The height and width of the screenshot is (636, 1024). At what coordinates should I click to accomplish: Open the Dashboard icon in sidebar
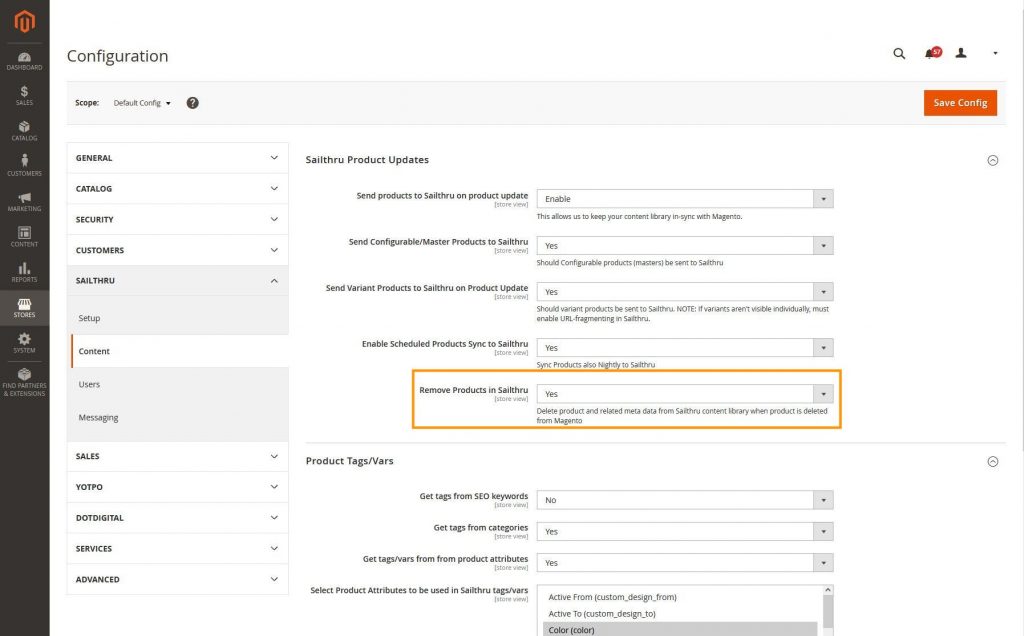[24, 58]
